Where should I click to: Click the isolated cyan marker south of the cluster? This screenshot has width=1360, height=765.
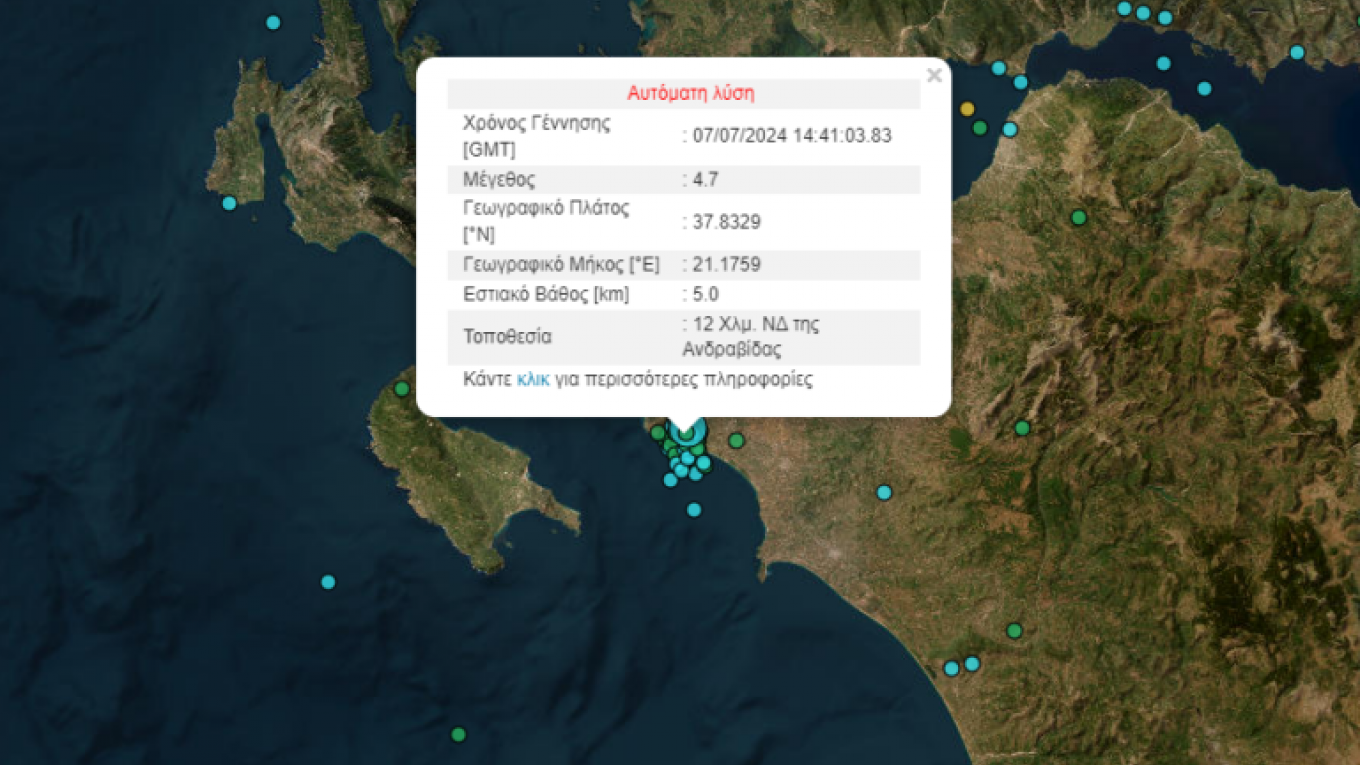point(694,510)
